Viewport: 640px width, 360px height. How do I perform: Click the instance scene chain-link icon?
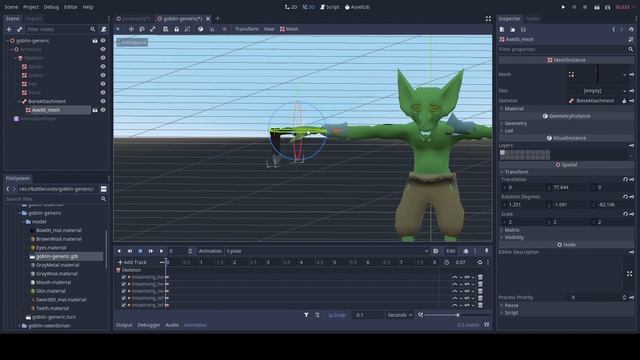(x=19, y=29)
